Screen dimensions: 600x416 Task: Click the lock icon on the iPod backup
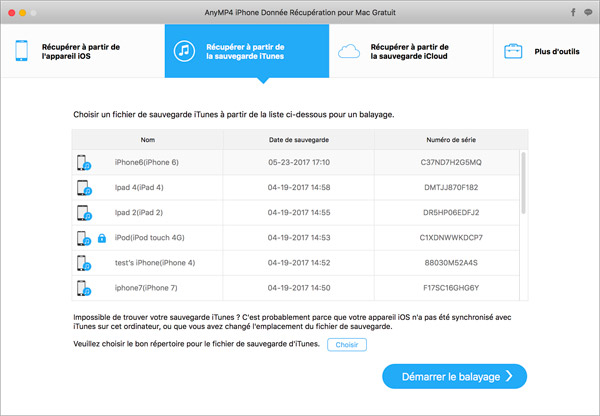pos(101,238)
